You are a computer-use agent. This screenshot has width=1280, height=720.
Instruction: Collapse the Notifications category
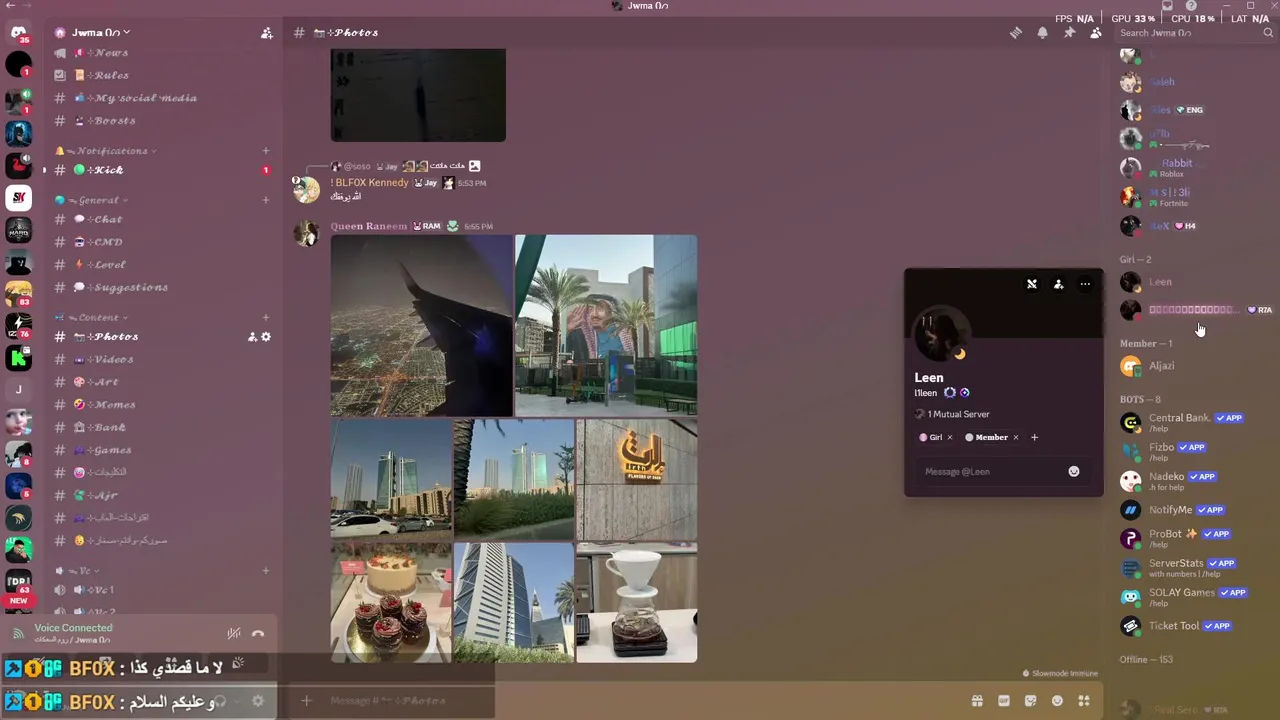(112, 151)
